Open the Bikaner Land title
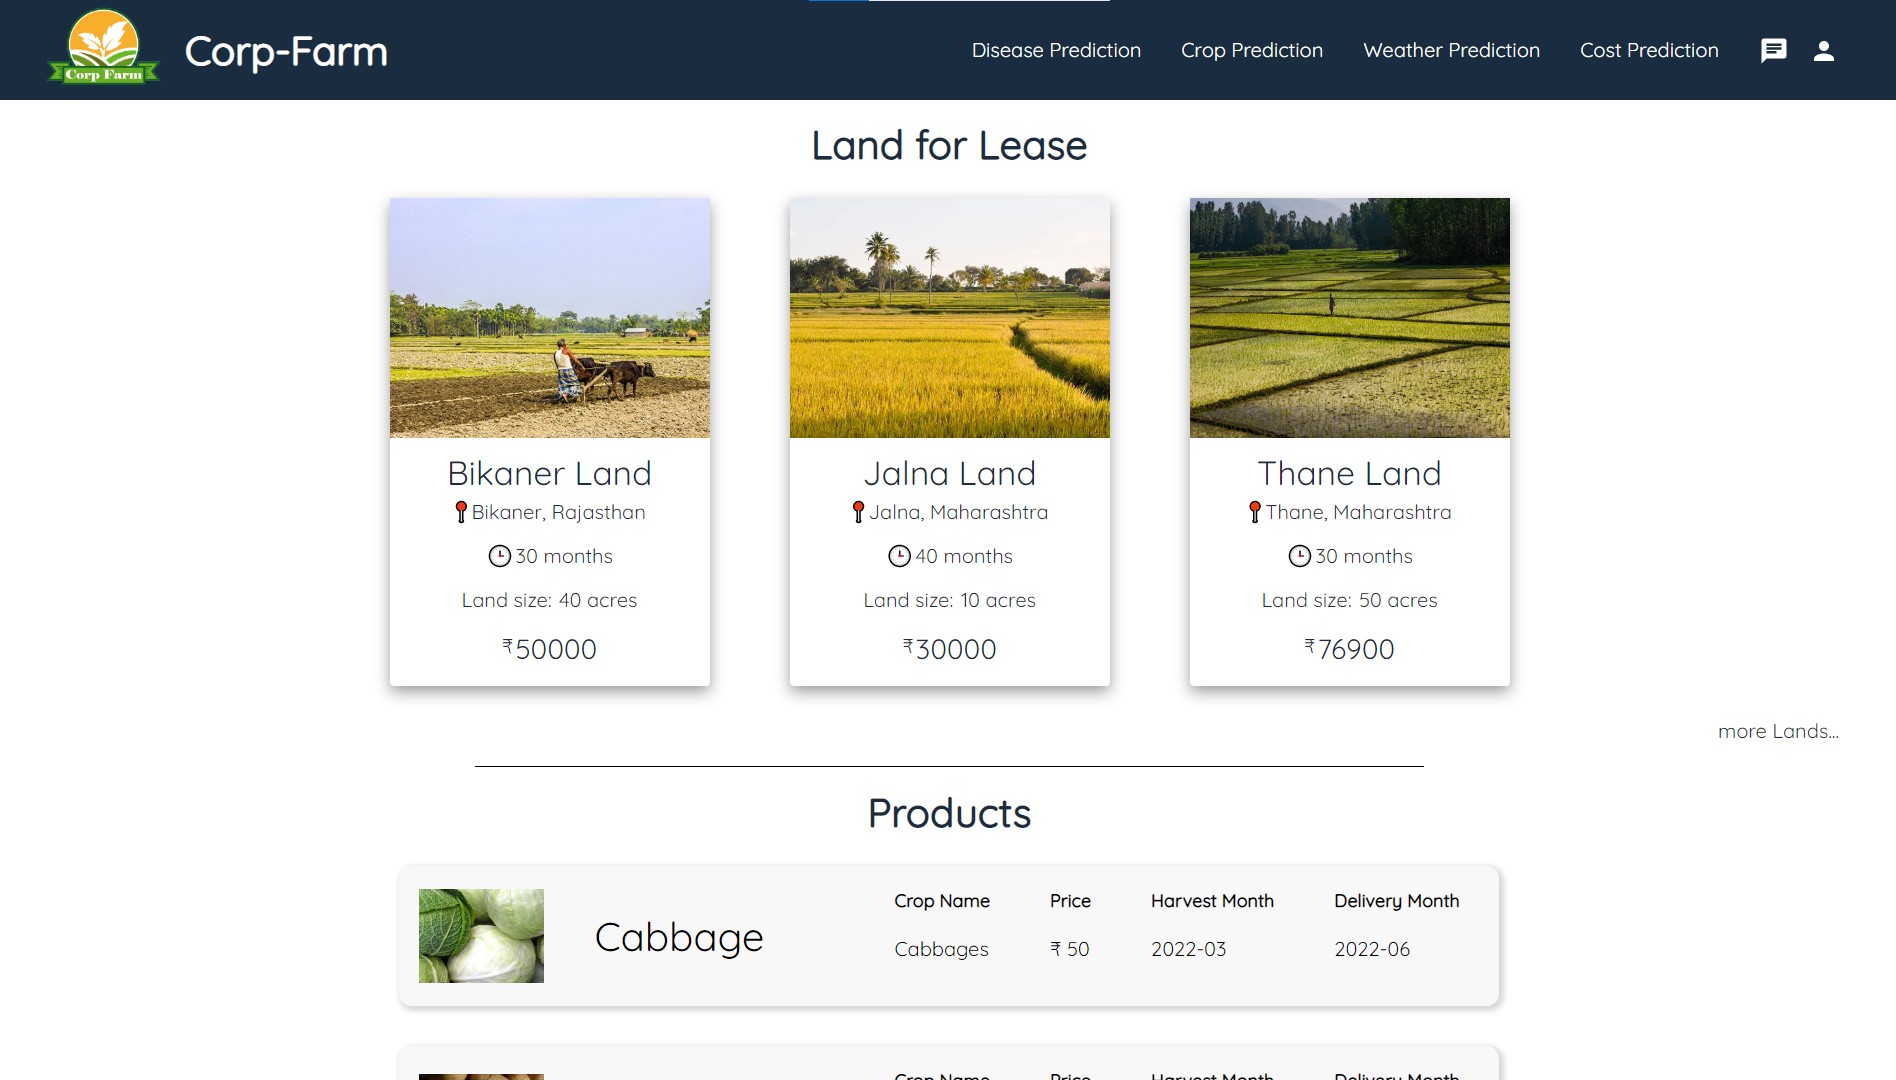 tap(550, 473)
